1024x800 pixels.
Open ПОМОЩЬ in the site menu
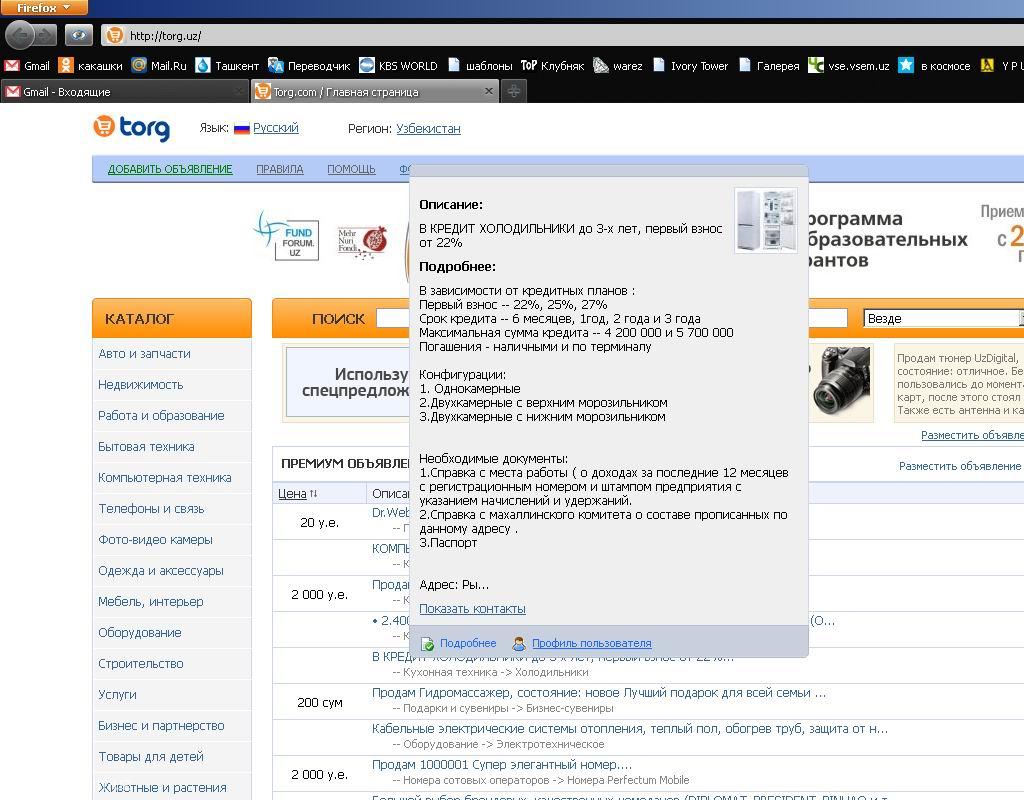click(x=351, y=169)
